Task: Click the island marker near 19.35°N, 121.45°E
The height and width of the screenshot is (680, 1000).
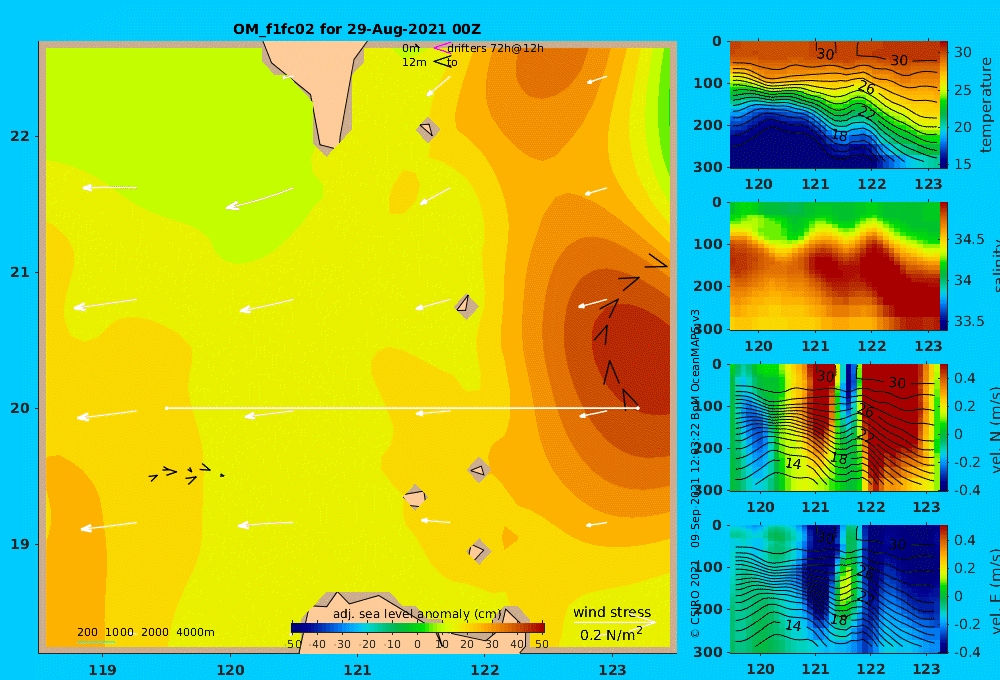Action: pos(415,497)
